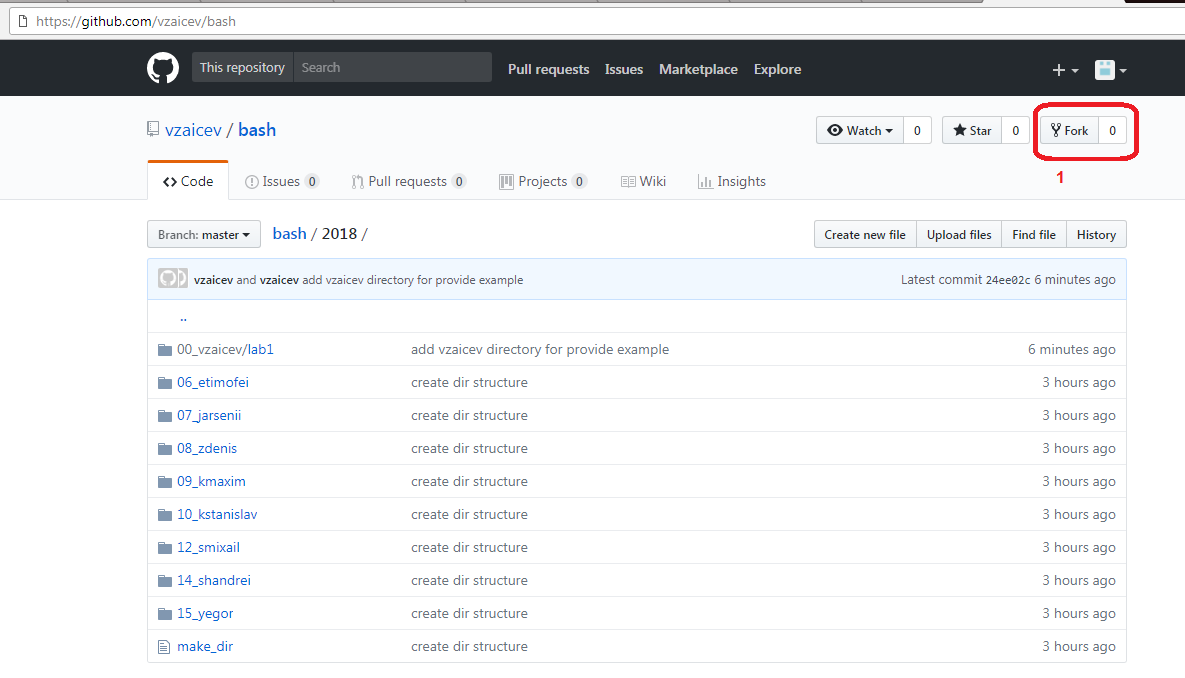Open bash repository name link in title
This screenshot has width=1185, height=678.
coord(257,130)
